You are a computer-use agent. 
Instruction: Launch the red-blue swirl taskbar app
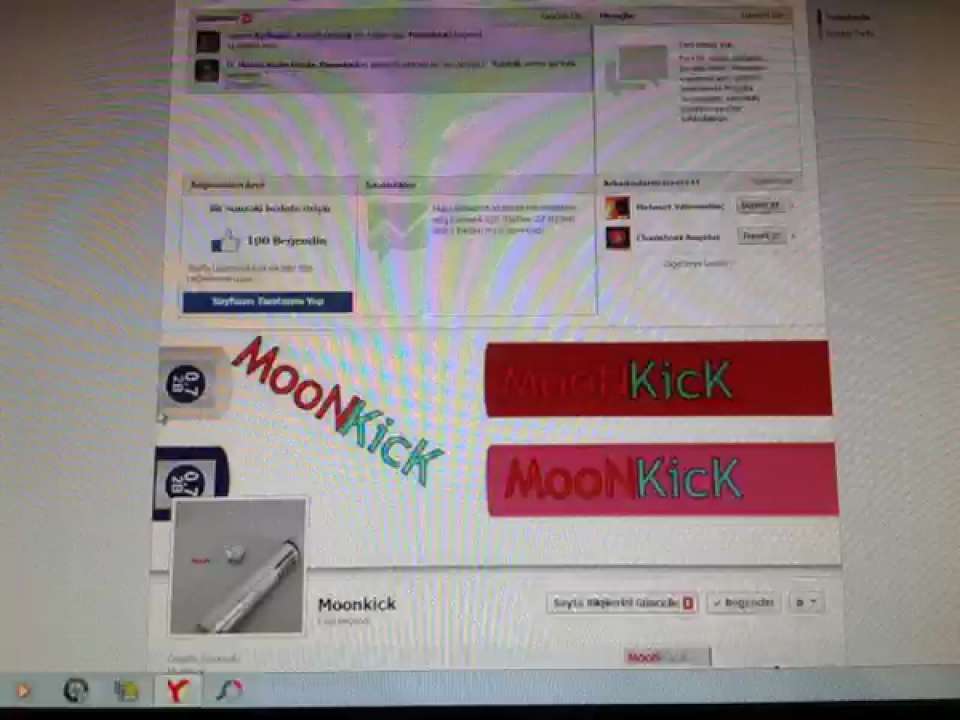pyautogui.click(x=229, y=690)
